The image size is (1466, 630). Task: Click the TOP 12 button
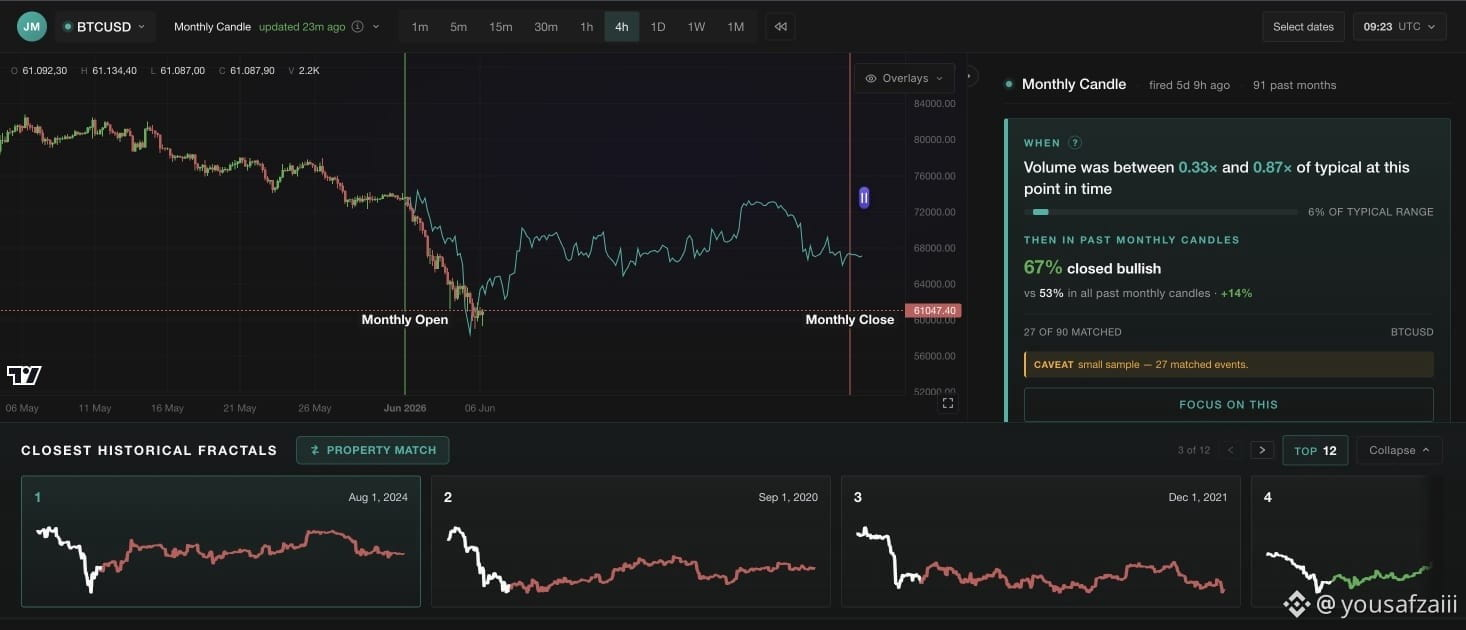click(x=1315, y=450)
